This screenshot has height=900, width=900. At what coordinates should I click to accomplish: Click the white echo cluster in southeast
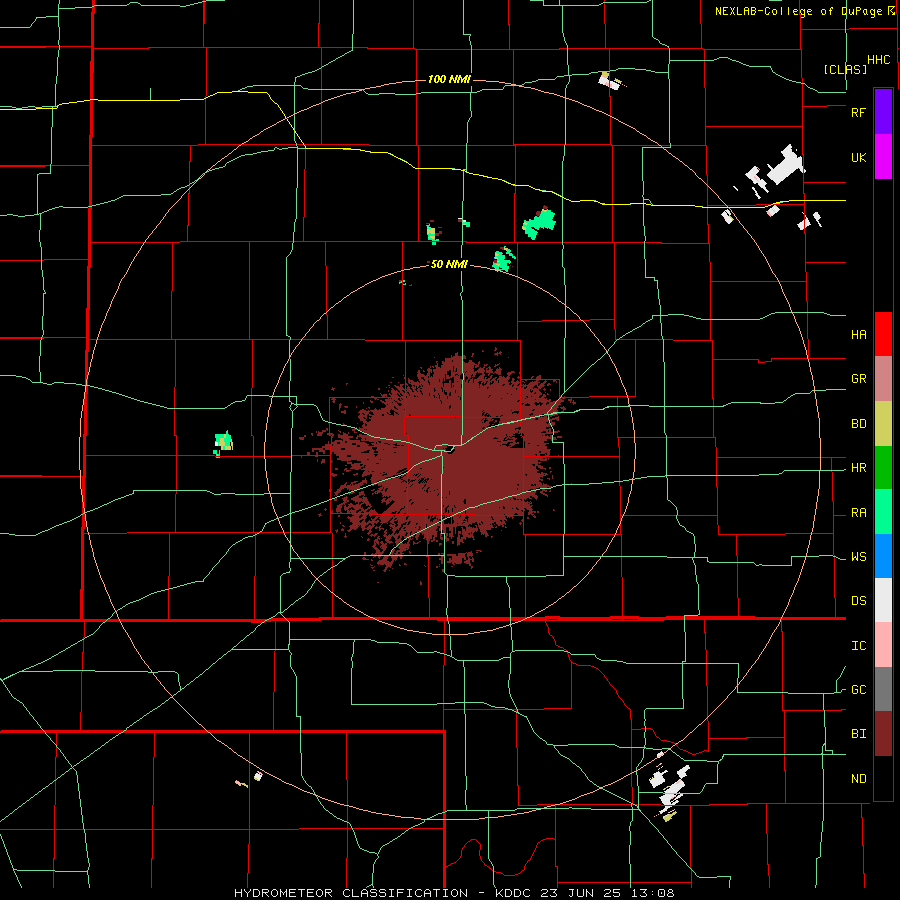pos(669,786)
